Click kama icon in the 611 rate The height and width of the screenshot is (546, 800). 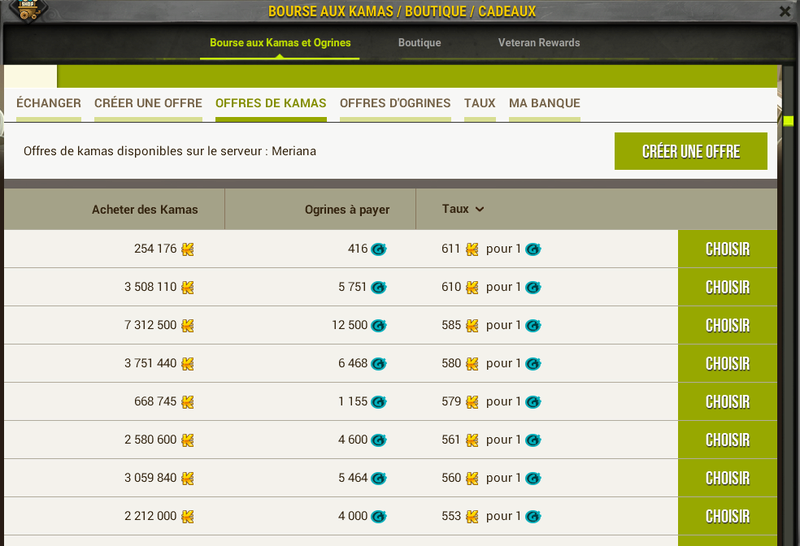tap(472, 249)
